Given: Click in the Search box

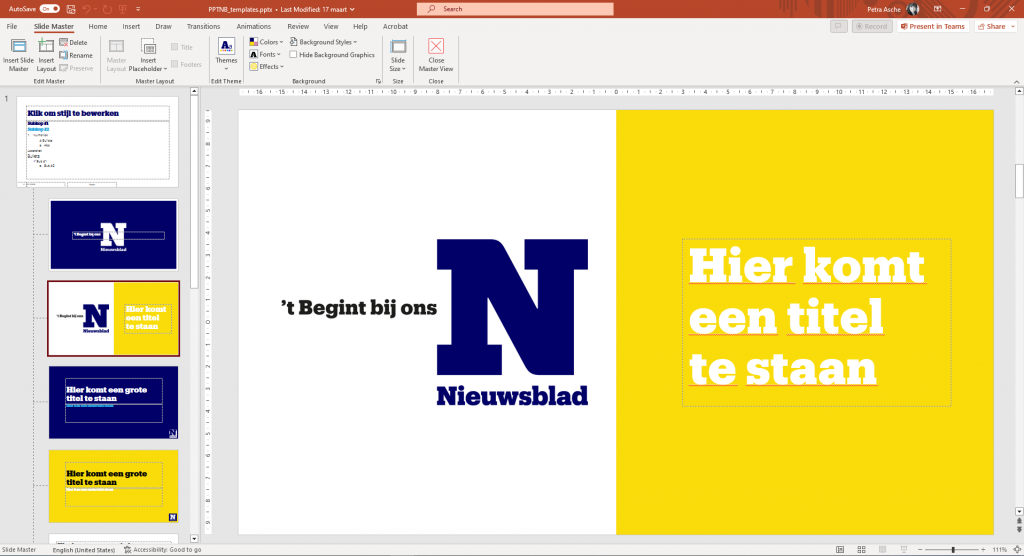Looking at the screenshot, I should point(515,9).
